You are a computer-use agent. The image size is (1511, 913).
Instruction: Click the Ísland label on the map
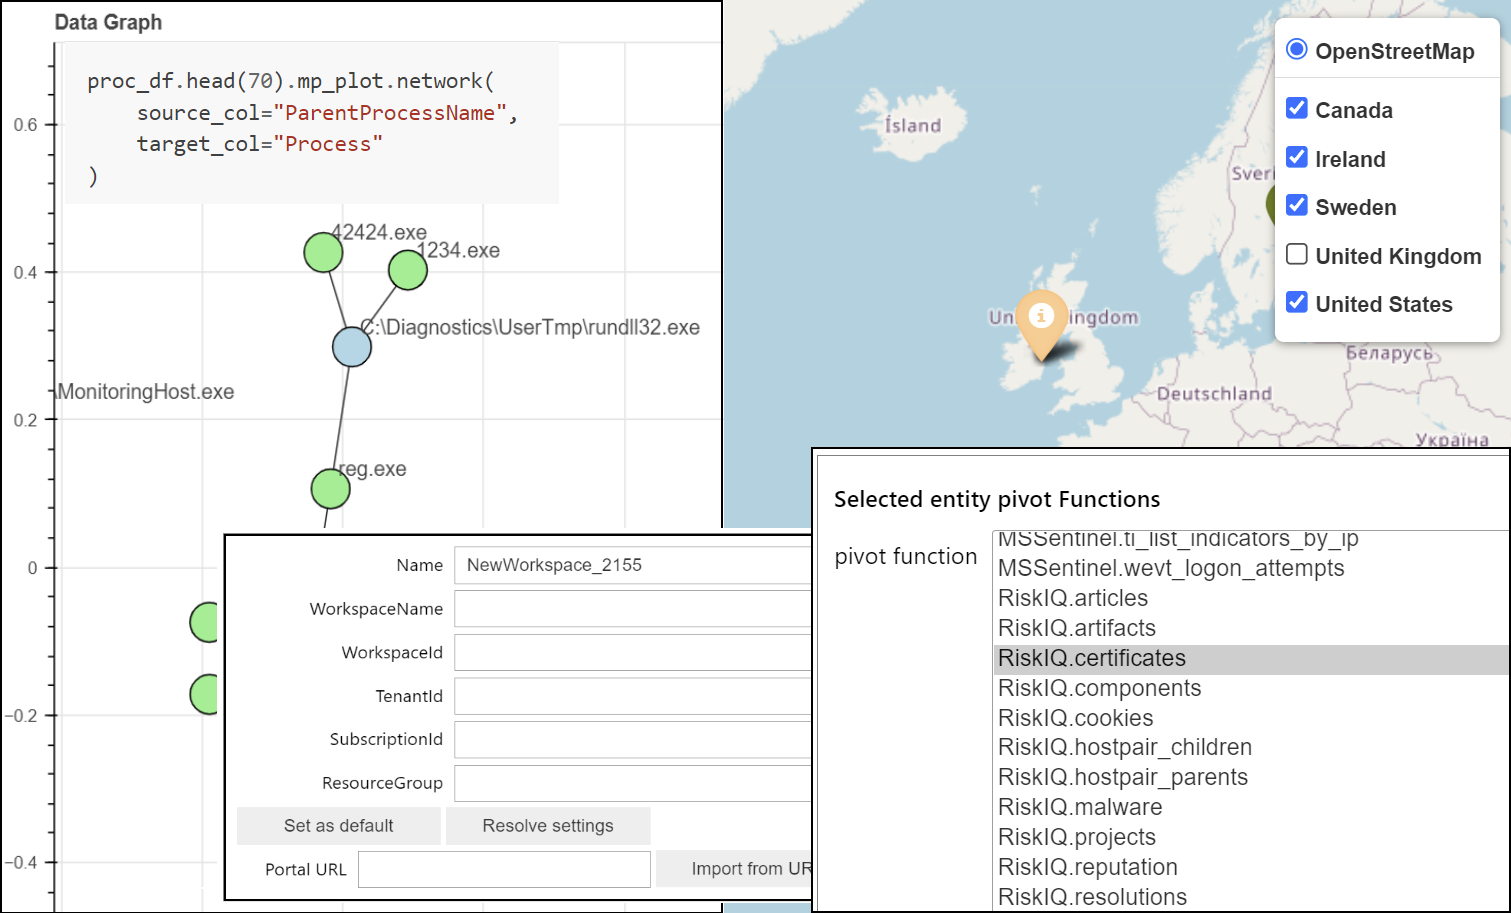click(913, 125)
